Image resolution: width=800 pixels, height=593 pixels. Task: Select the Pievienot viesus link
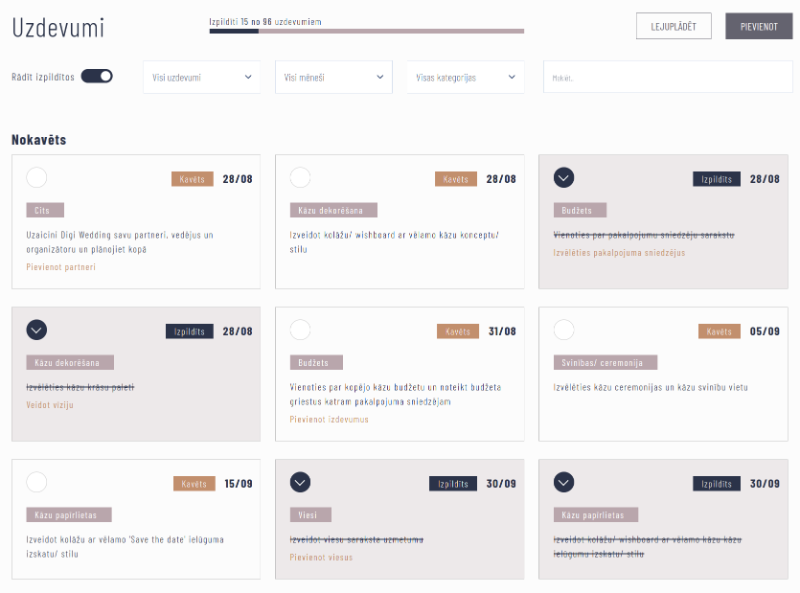tap(321, 557)
